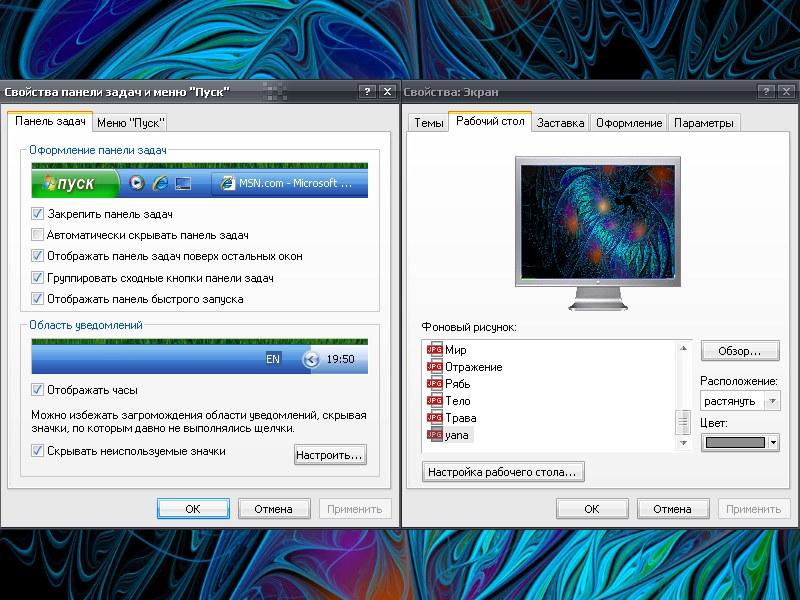Image resolution: width=800 pixels, height=600 pixels.
Task: Select Отражение wallpaper in the list
Action: coord(473,367)
